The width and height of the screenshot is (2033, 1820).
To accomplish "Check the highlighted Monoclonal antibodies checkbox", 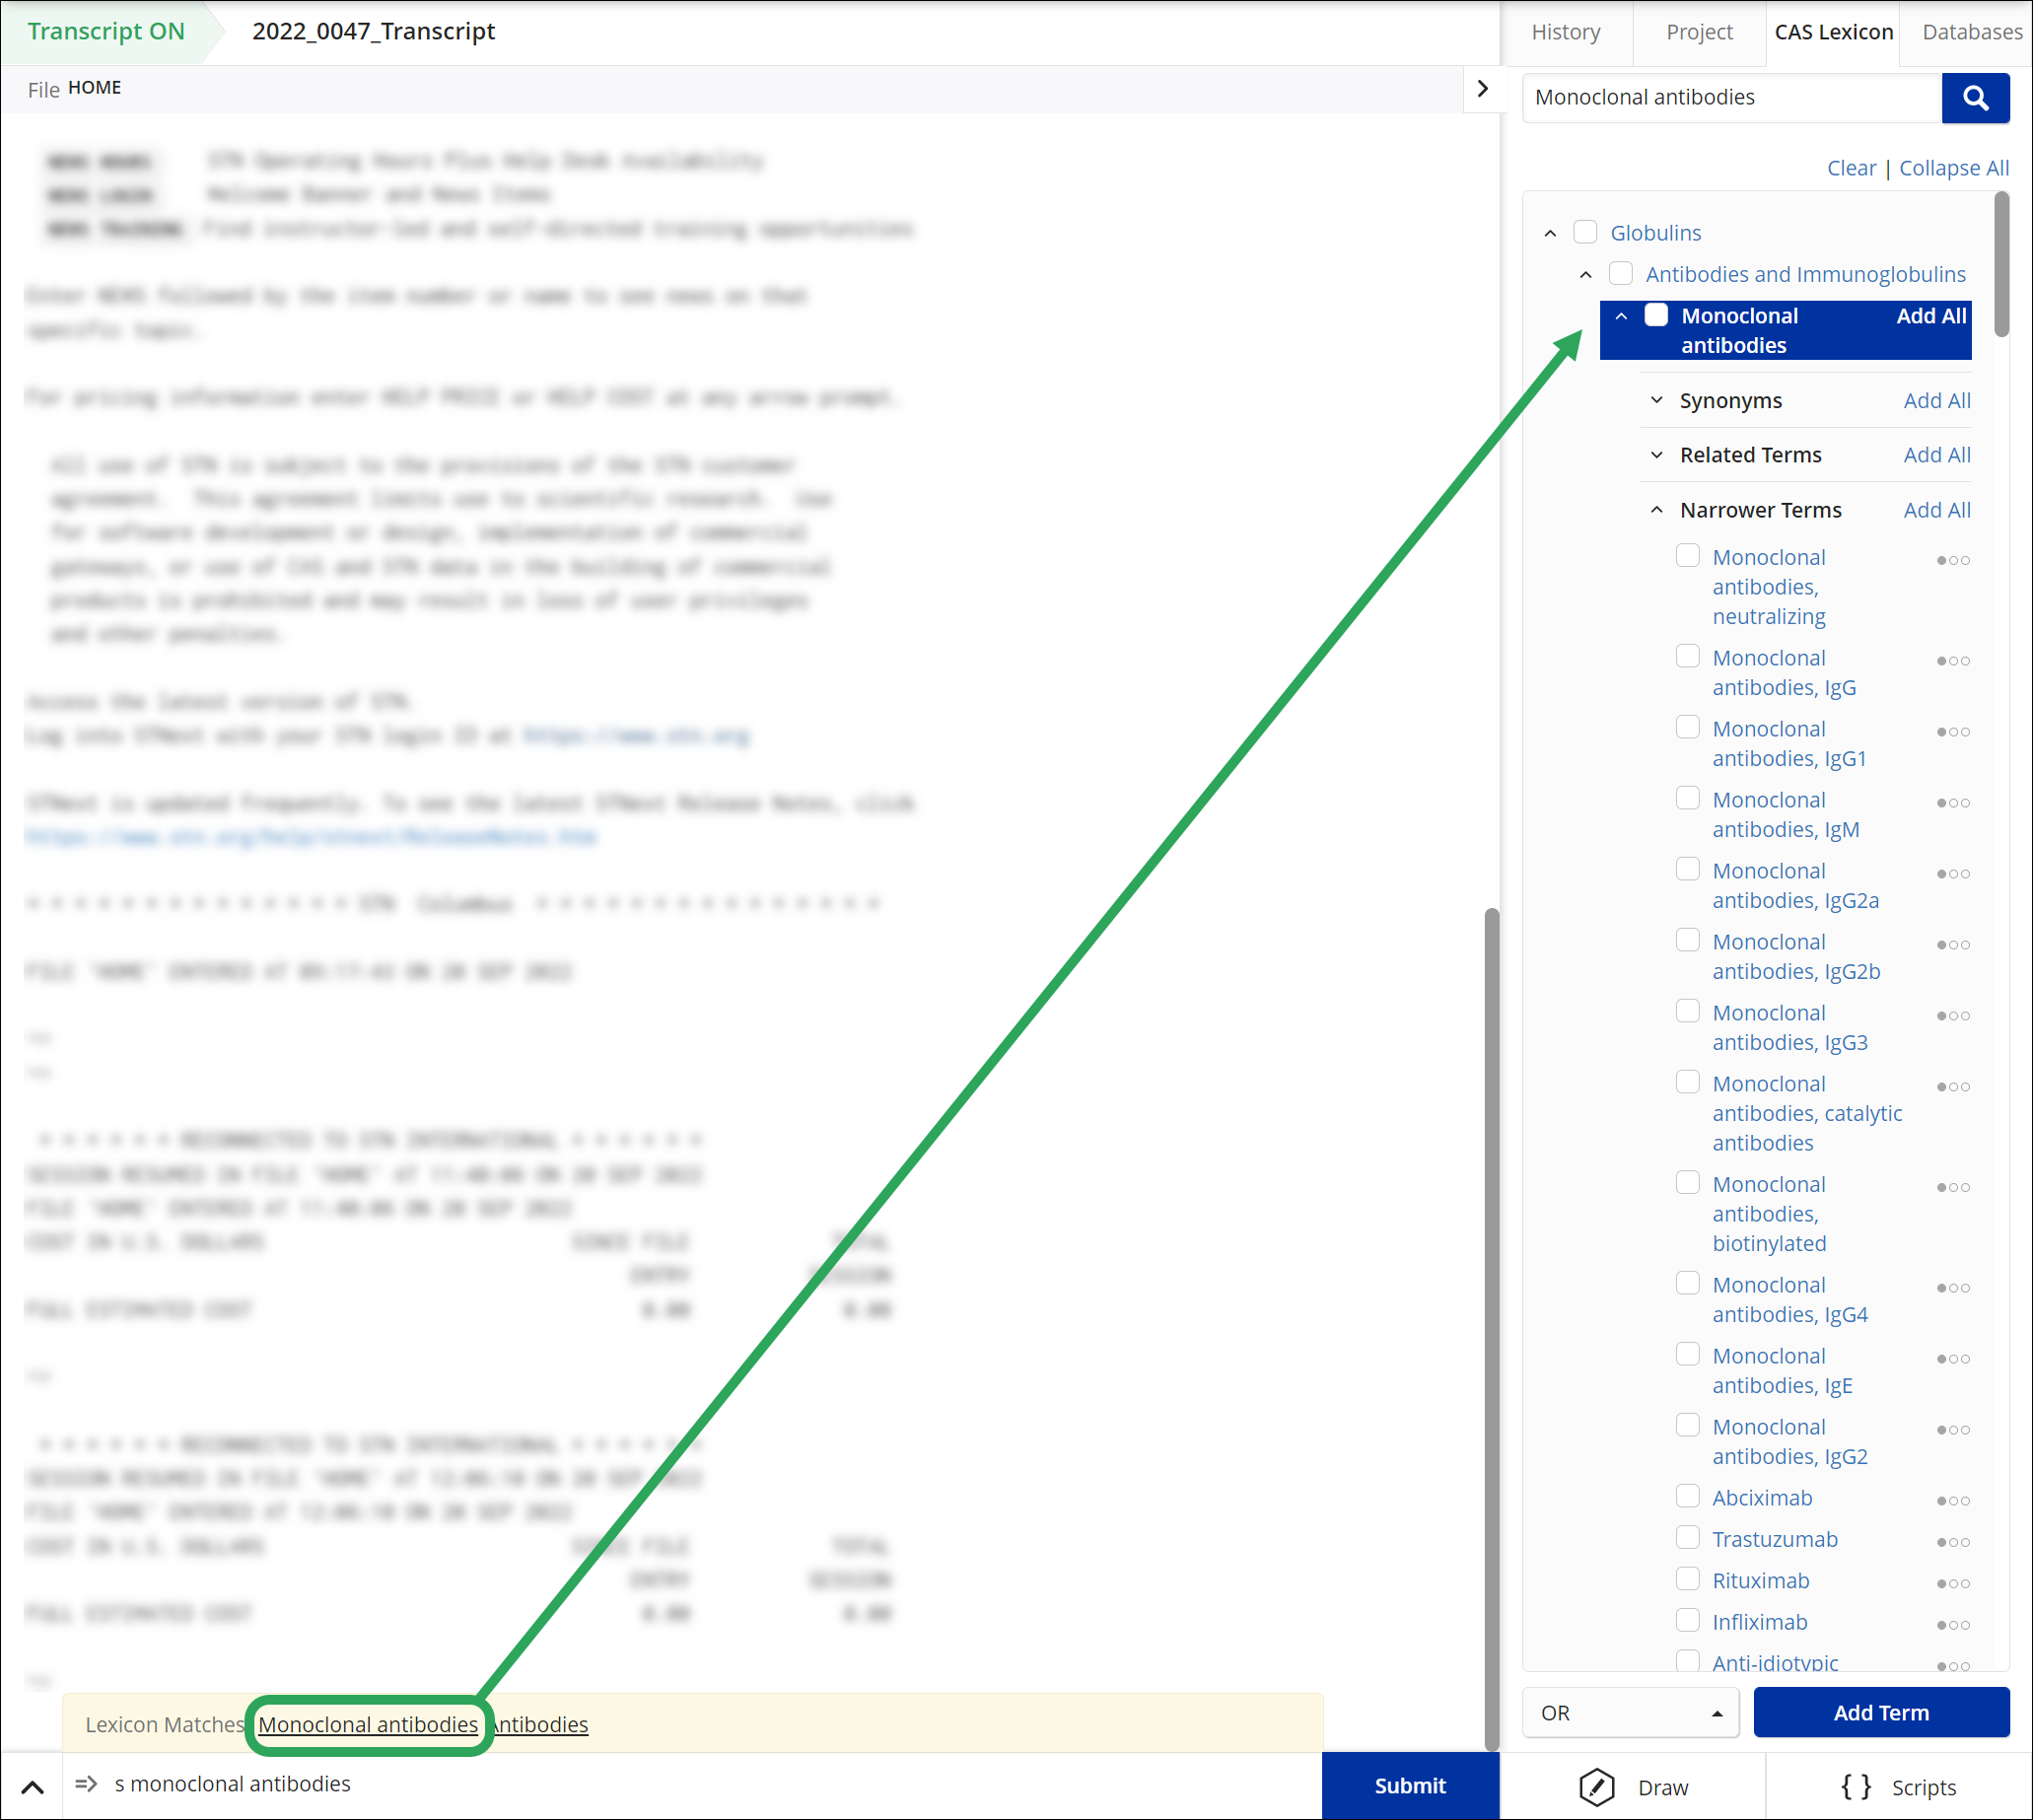I will (1656, 315).
